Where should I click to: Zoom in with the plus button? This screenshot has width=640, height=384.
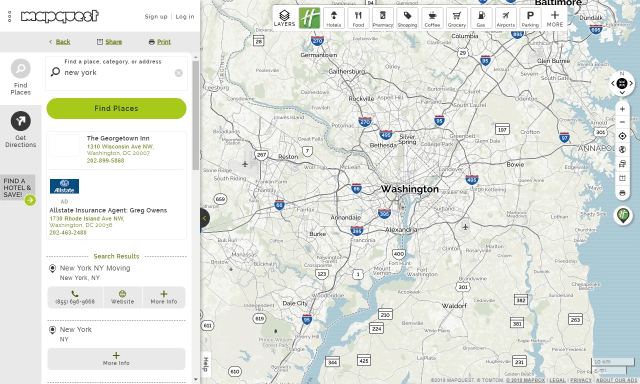[x=622, y=109]
